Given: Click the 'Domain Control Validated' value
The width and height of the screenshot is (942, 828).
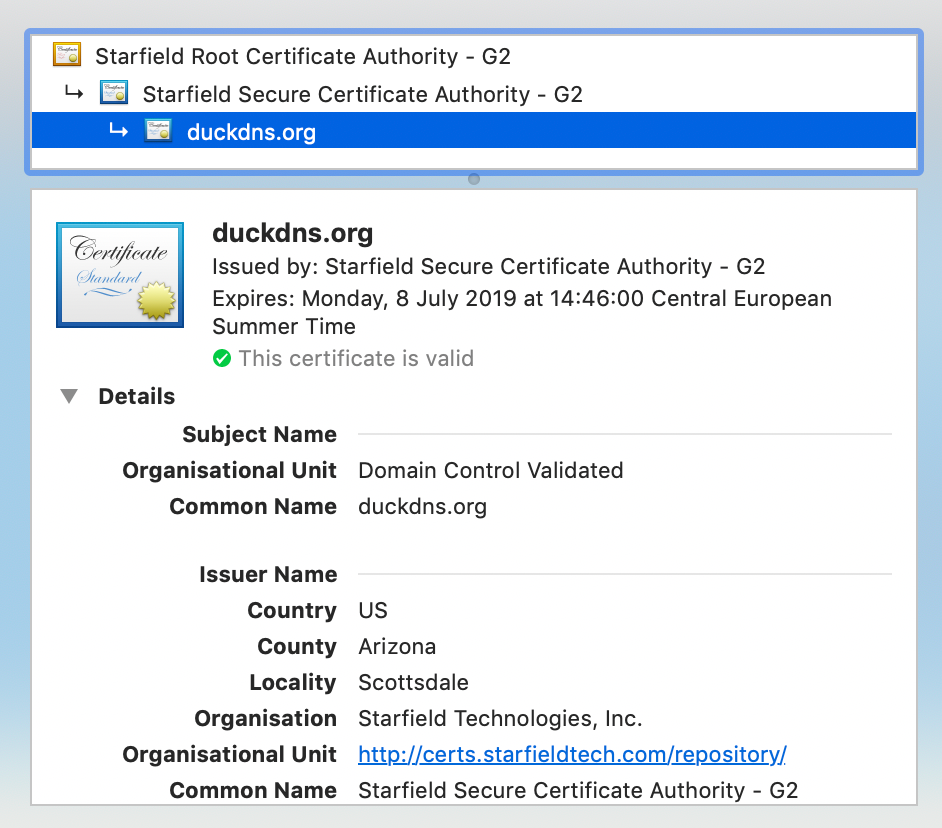Looking at the screenshot, I should click(490, 470).
